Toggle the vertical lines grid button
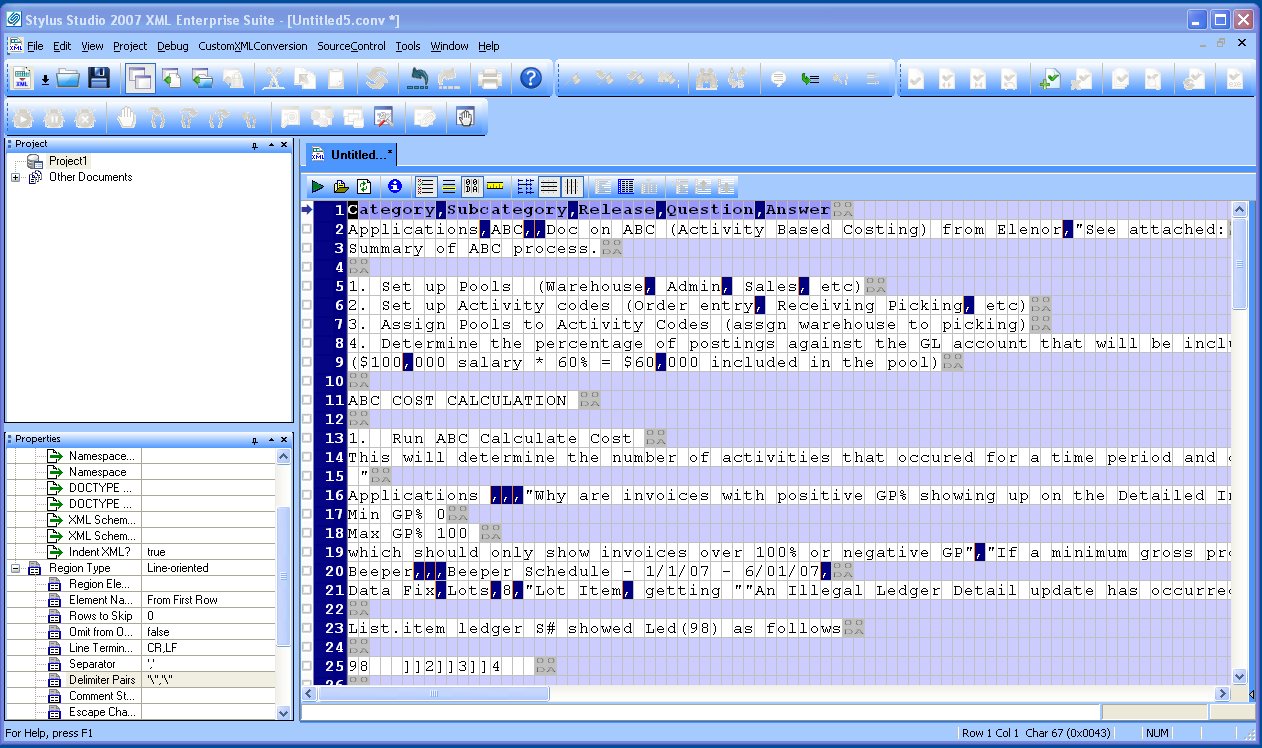Screen dimensions: 1262x748 [572, 186]
